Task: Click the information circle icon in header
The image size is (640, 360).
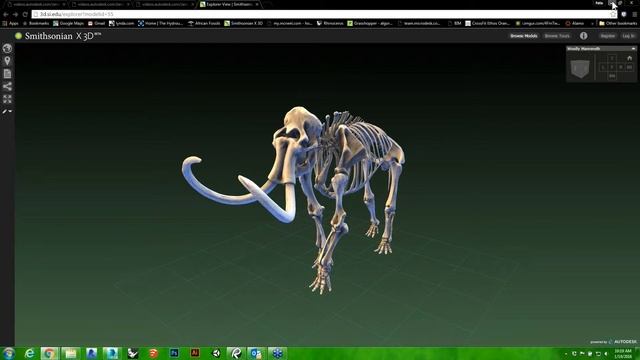Action: point(584,36)
